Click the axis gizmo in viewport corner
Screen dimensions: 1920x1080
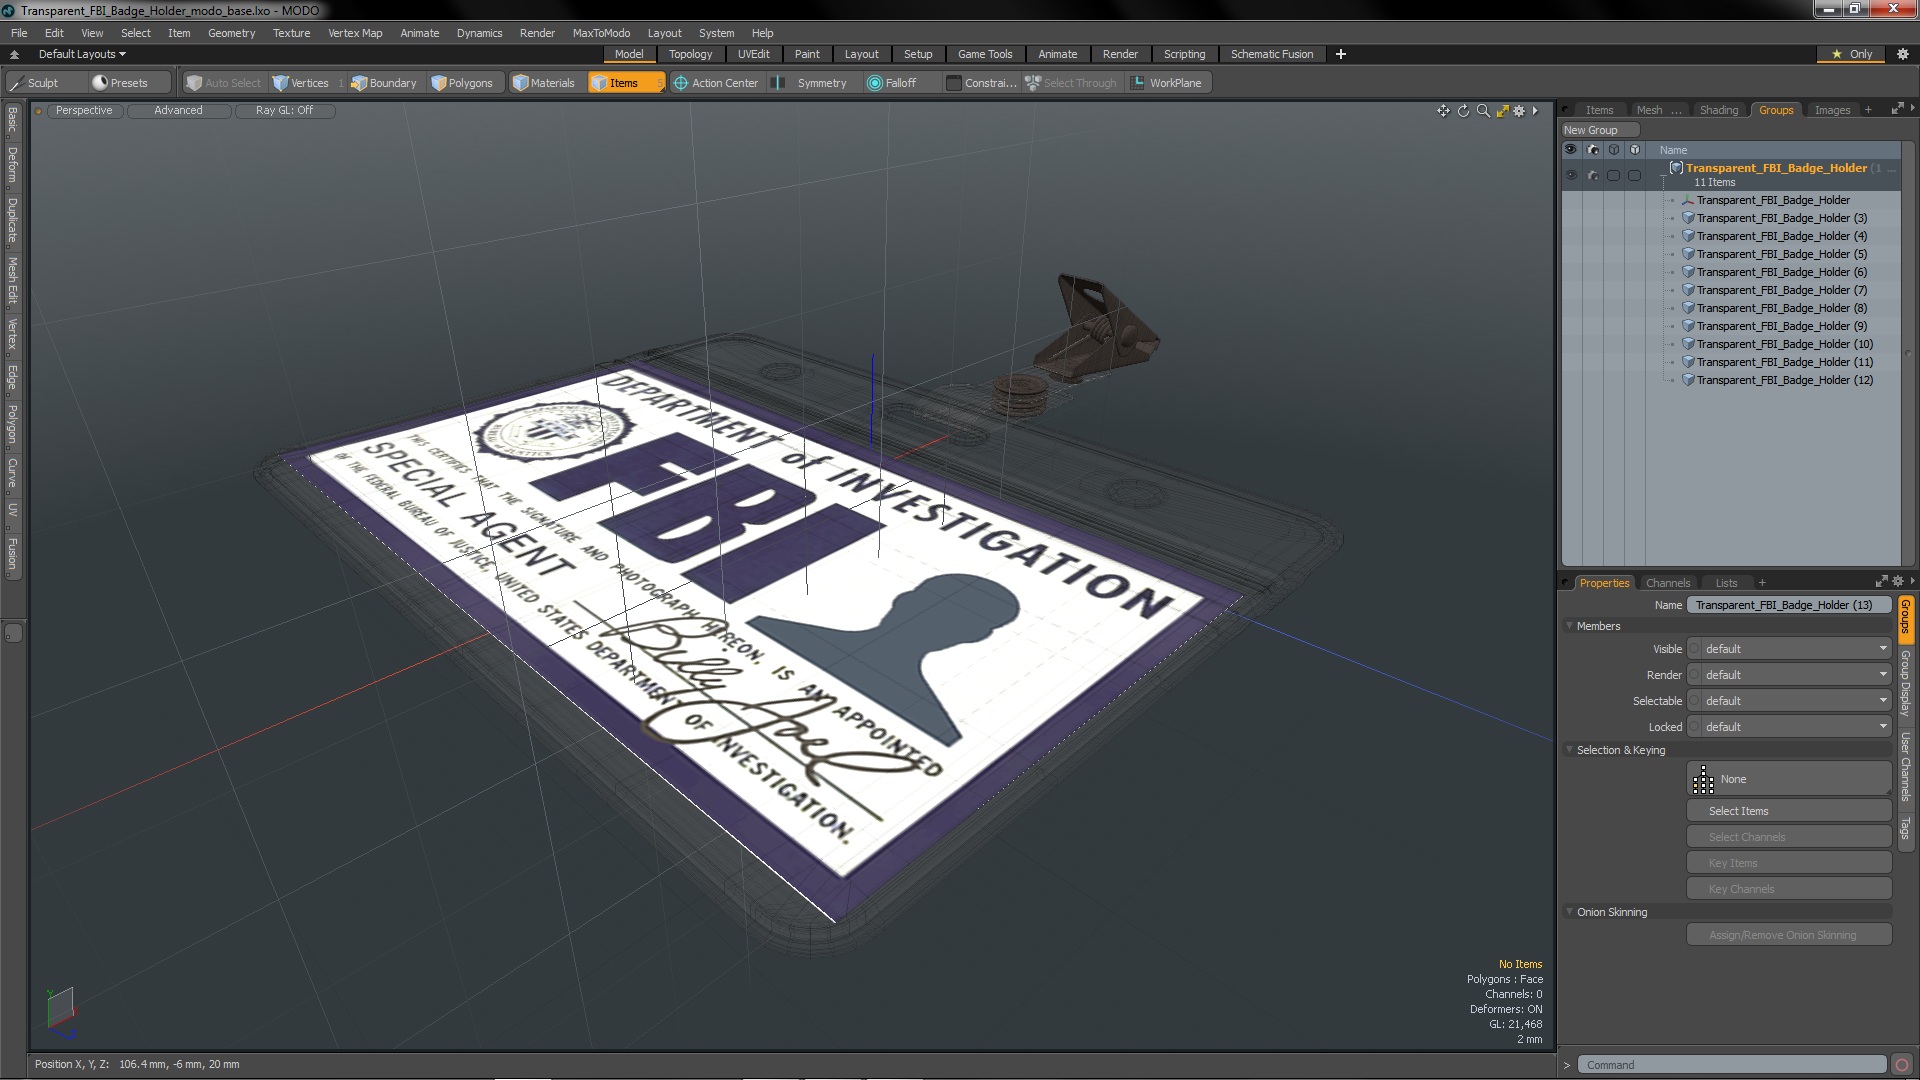point(60,1012)
